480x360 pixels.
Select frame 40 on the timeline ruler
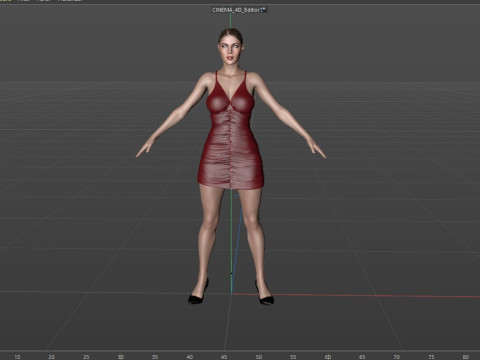[x=190, y=357]
